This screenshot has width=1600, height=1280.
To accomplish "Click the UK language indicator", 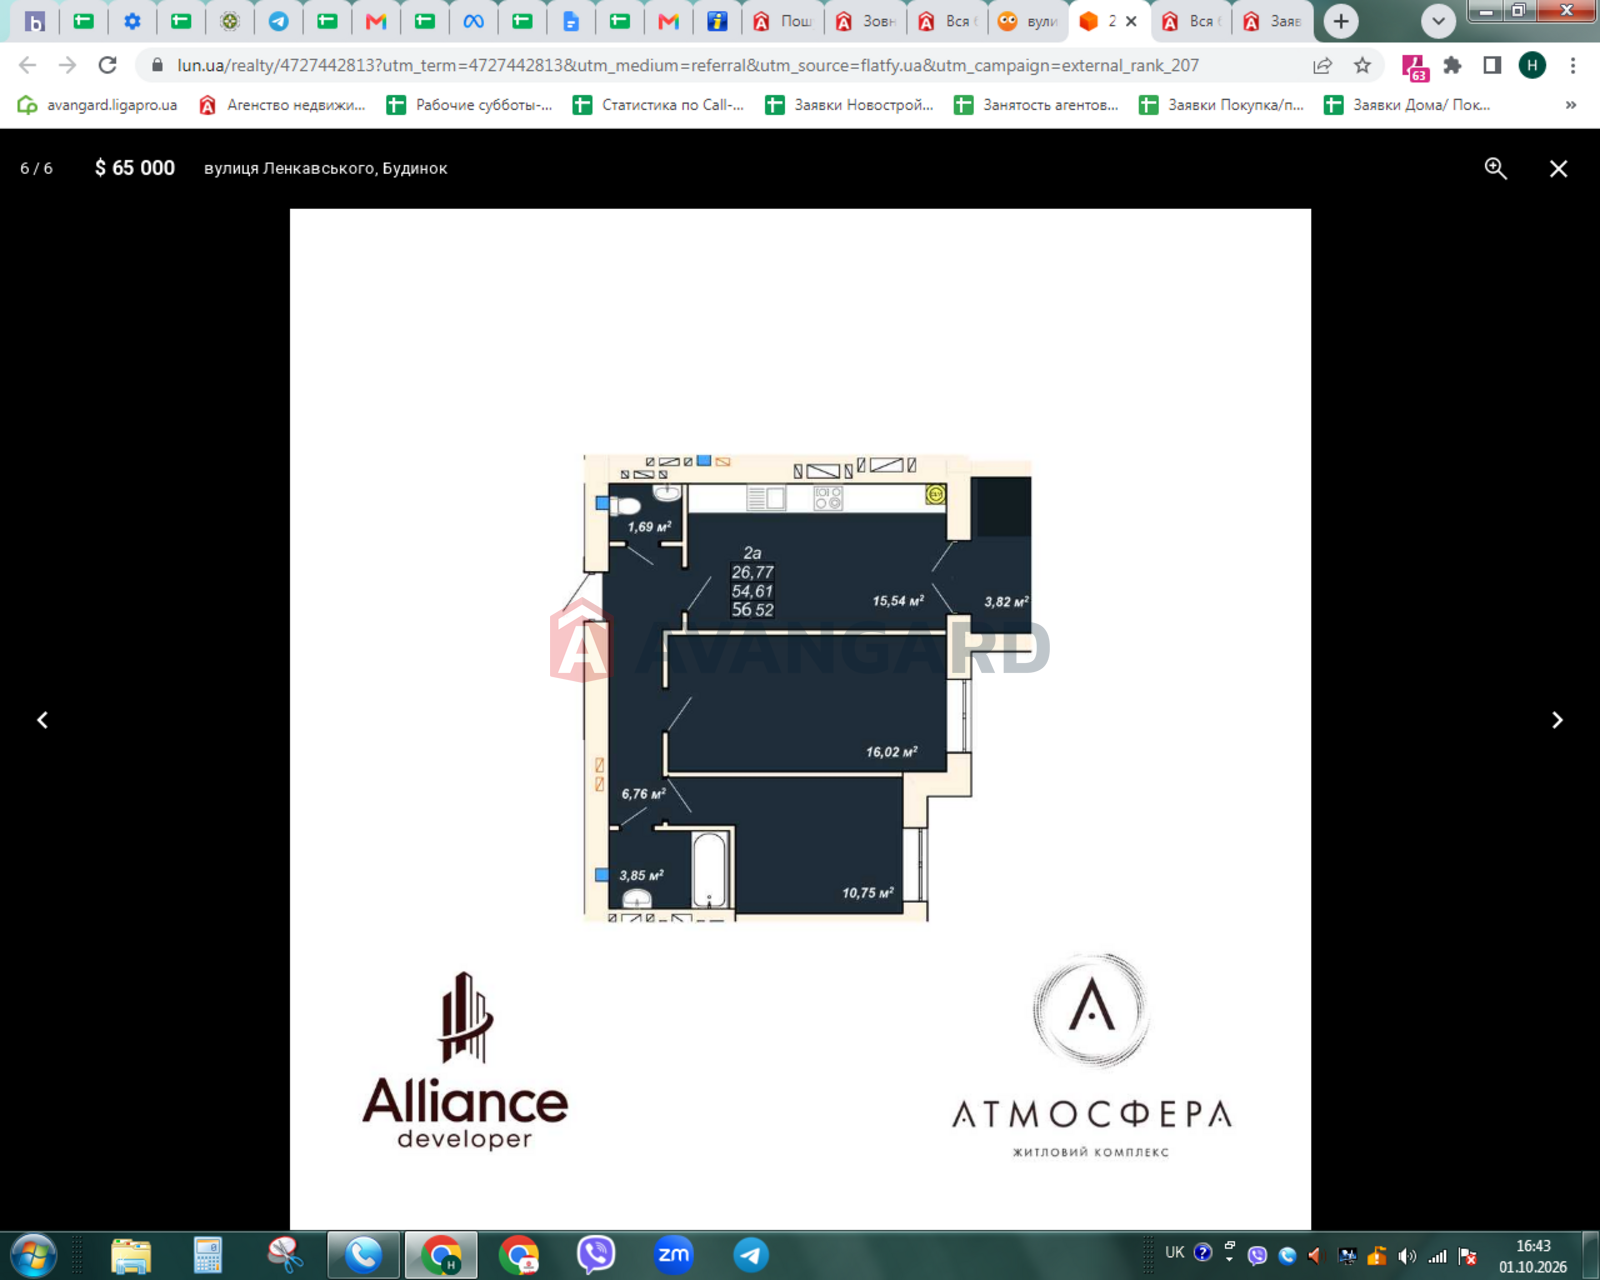I will (x=1175, y=1252).
